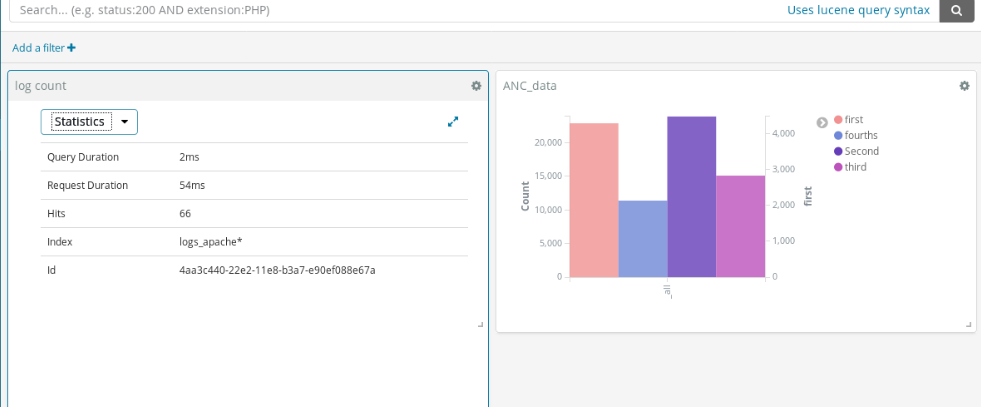Toggle the 'Second' legend series
The image size is (981, 407).
pos(861,151)
